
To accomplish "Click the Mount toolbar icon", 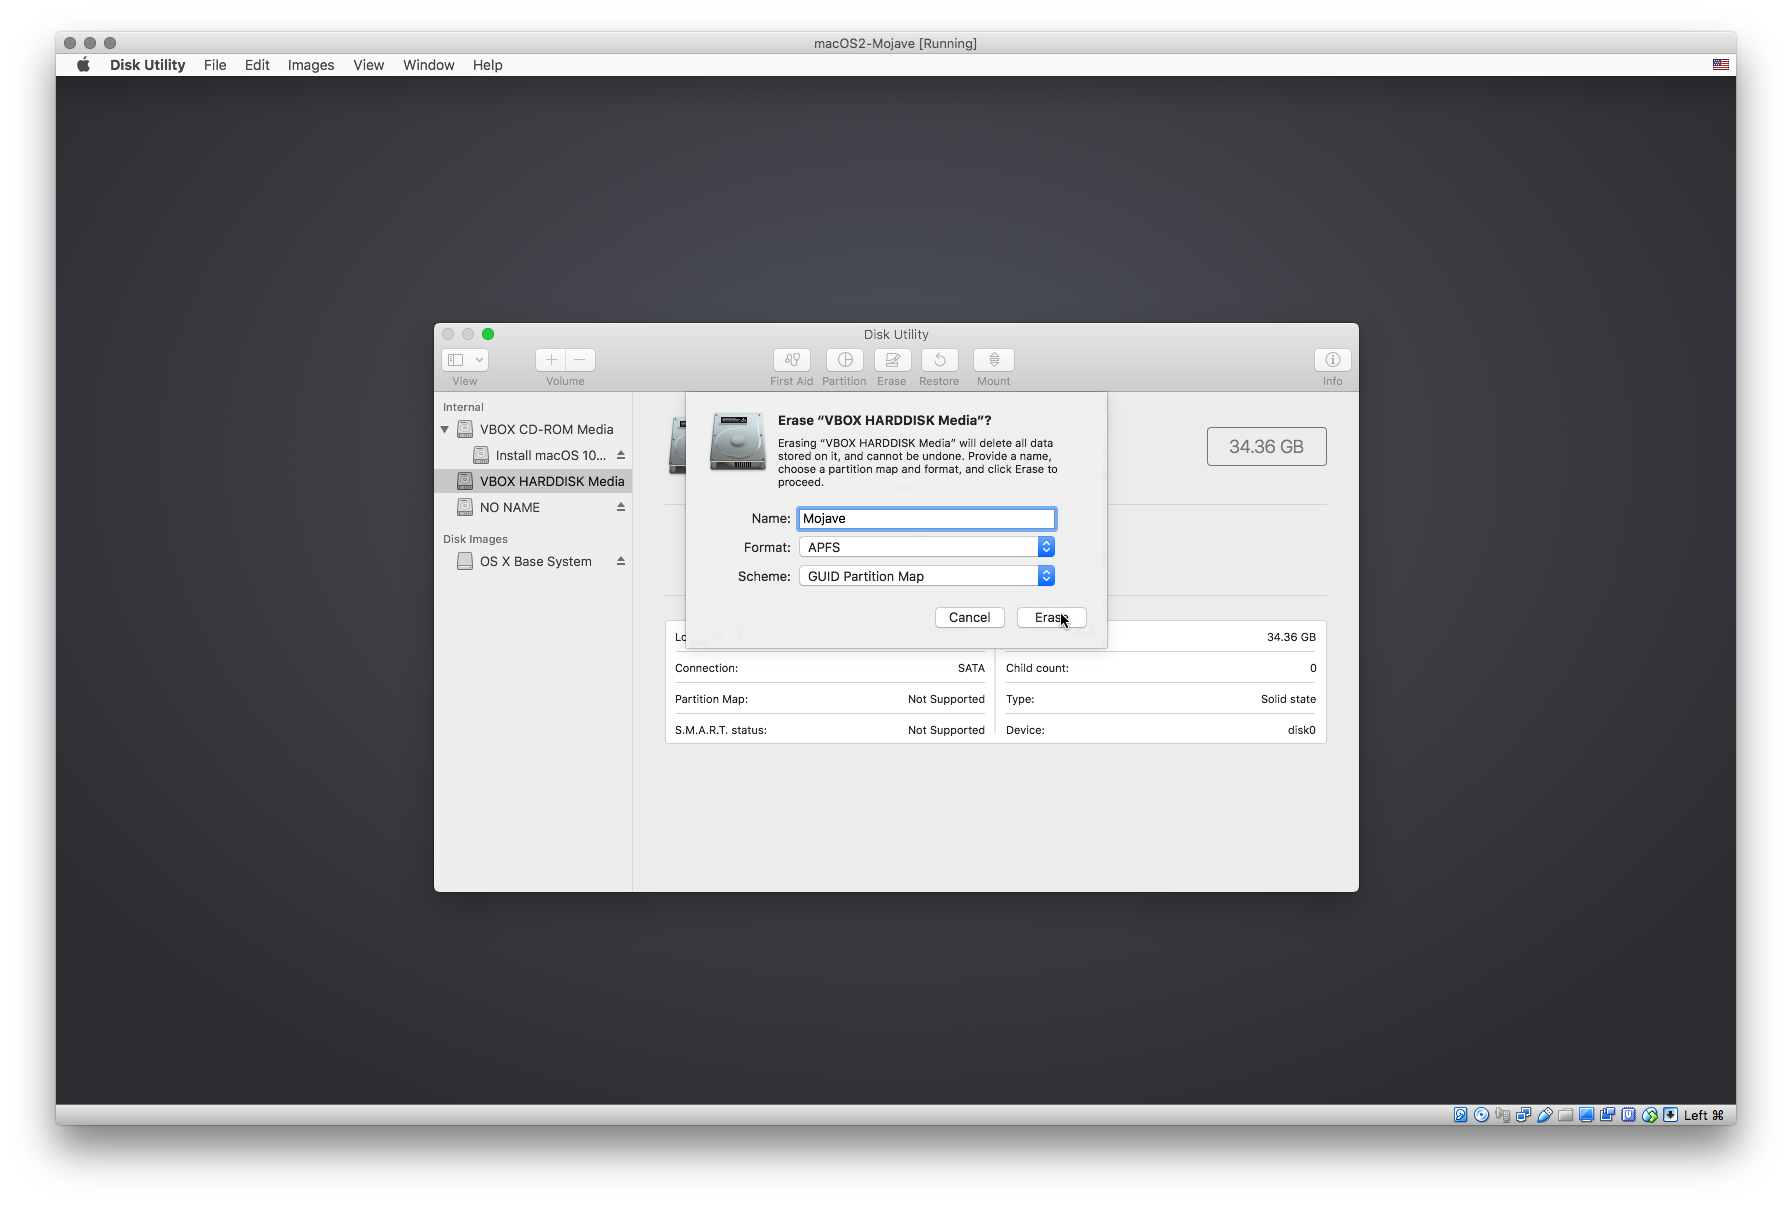I will click(994, 360).
